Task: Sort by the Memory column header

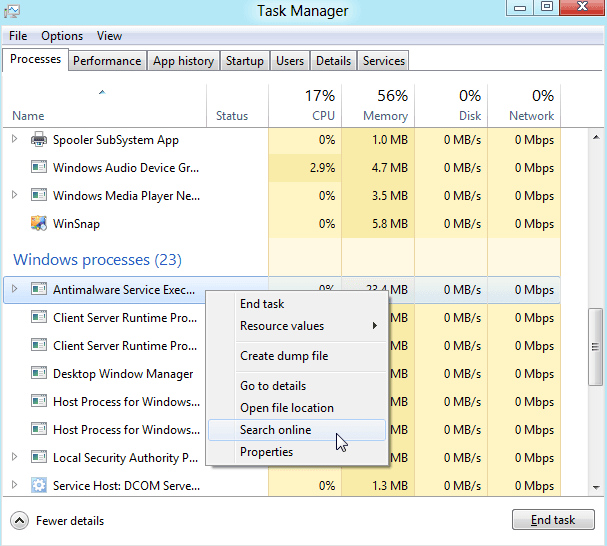Action: pos(378,106)
